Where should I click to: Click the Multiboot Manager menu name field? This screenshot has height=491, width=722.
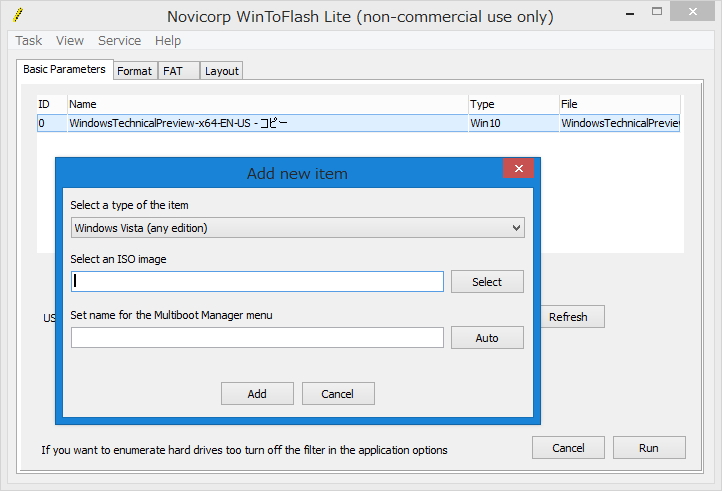coord(257,338)
